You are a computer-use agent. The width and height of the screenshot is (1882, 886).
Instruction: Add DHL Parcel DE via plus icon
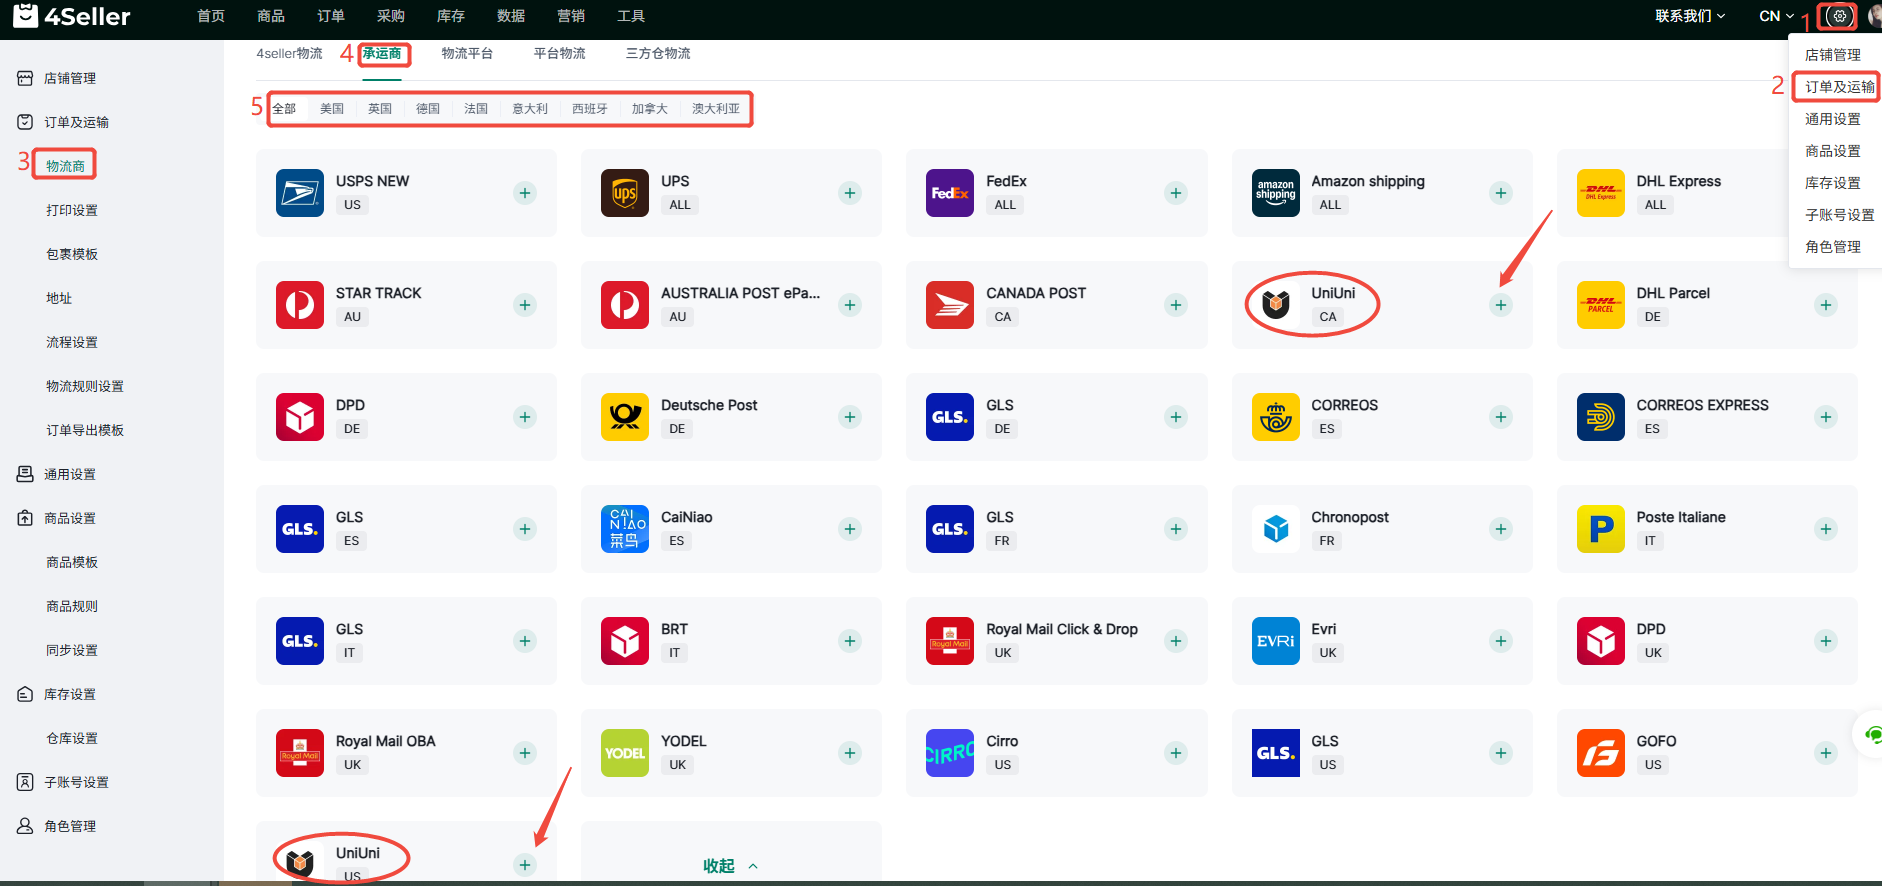1826,305
